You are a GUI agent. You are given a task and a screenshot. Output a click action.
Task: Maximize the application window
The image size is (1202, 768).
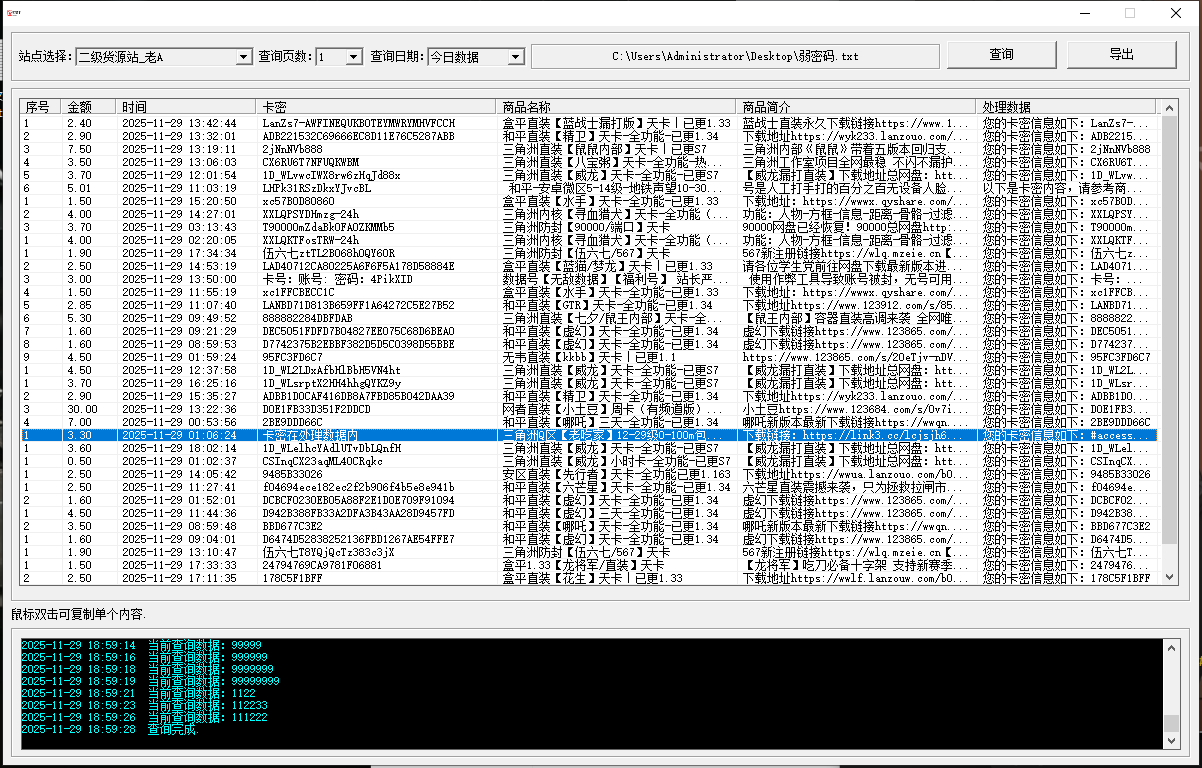[x=1130, y=13]
